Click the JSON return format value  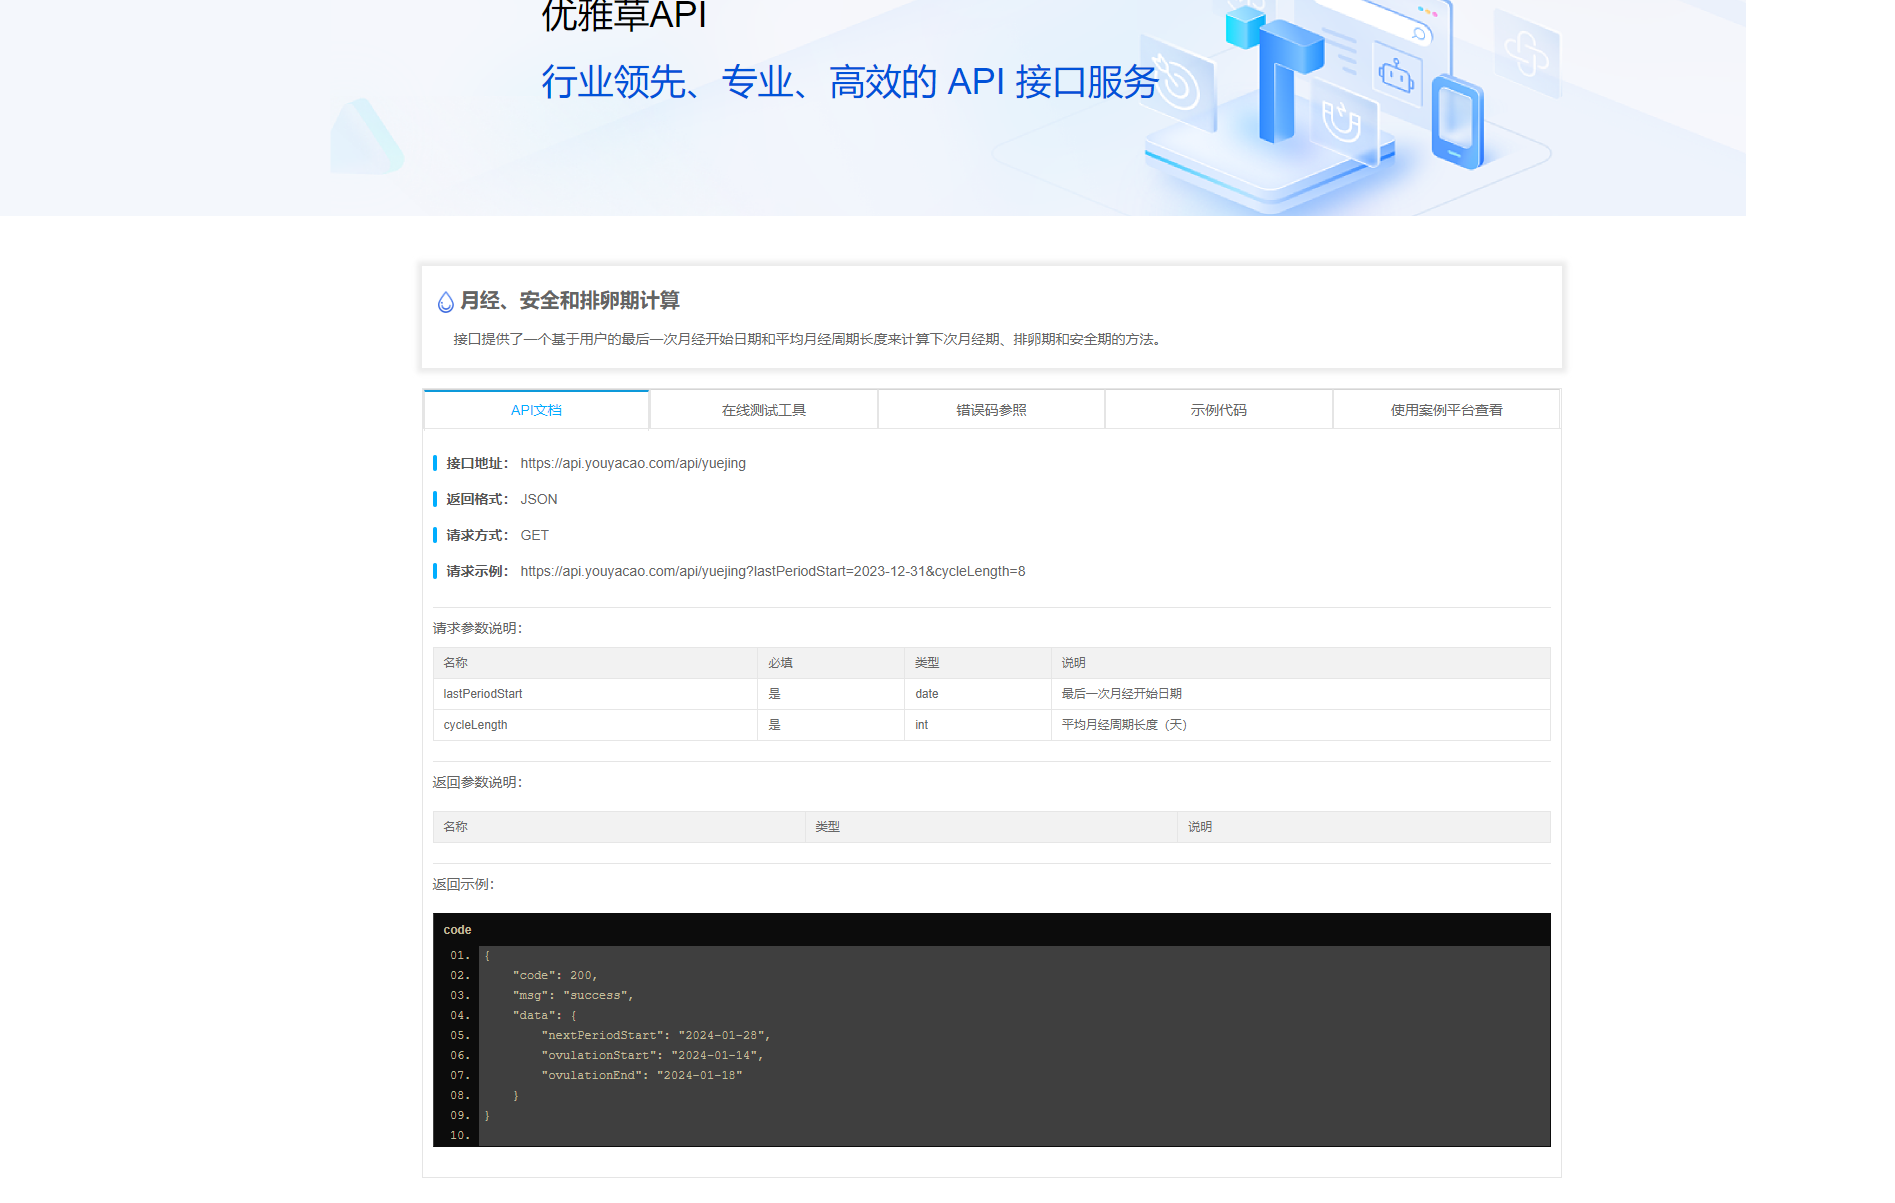pos(539,499)
